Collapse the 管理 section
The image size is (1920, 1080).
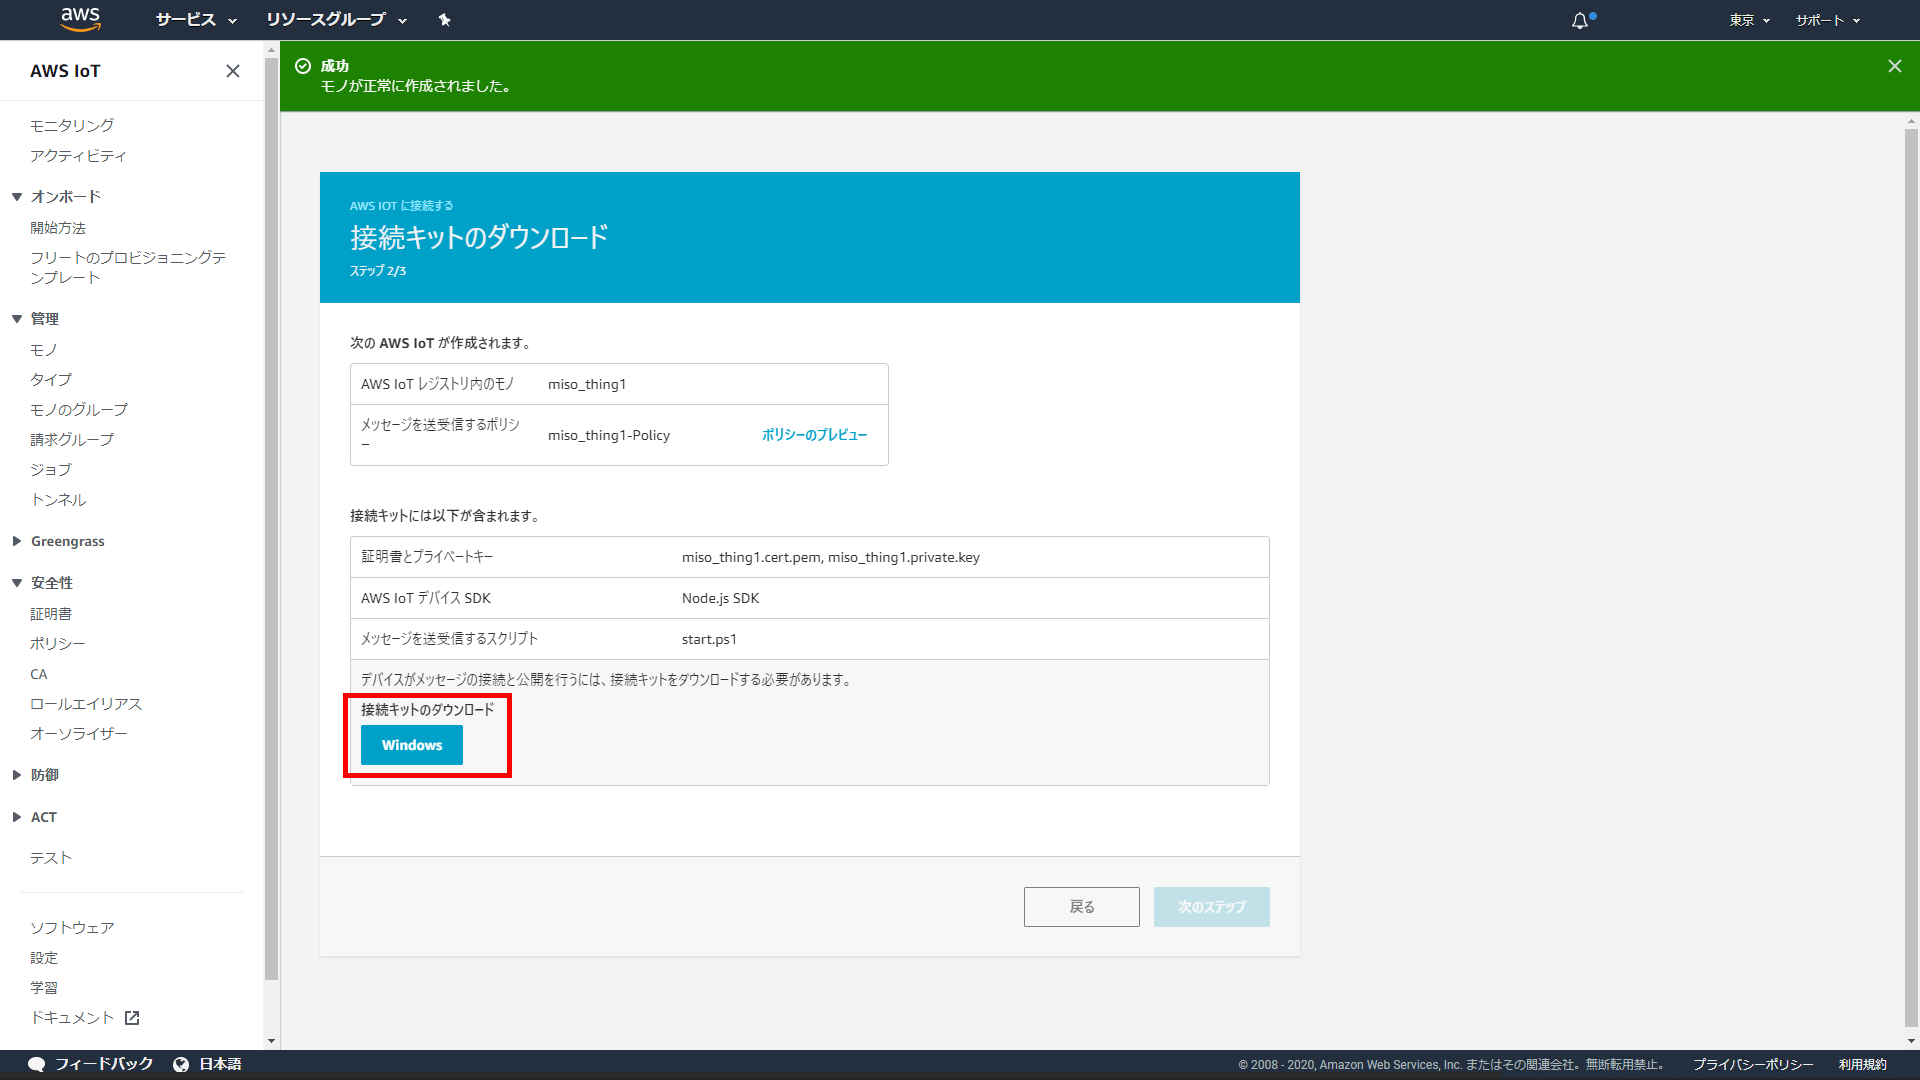pyautogui.click(x=17, y=319)
